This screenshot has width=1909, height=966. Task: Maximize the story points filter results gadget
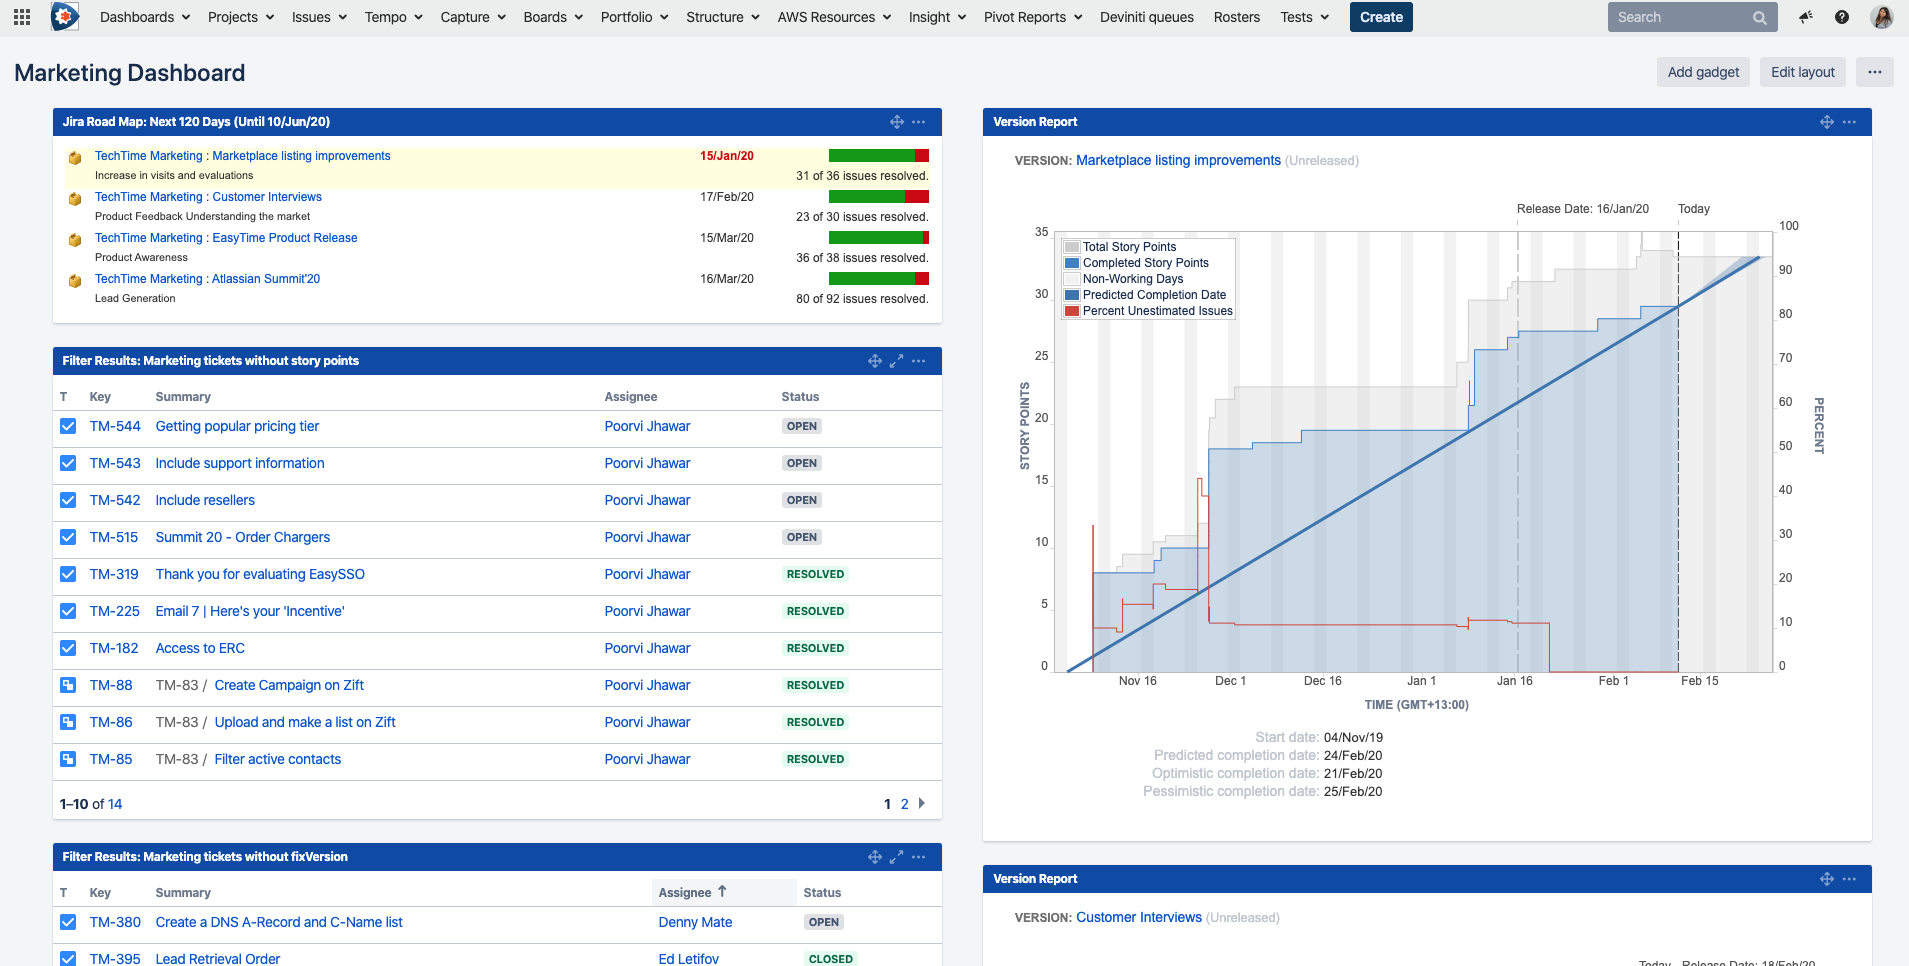(897, 361)
